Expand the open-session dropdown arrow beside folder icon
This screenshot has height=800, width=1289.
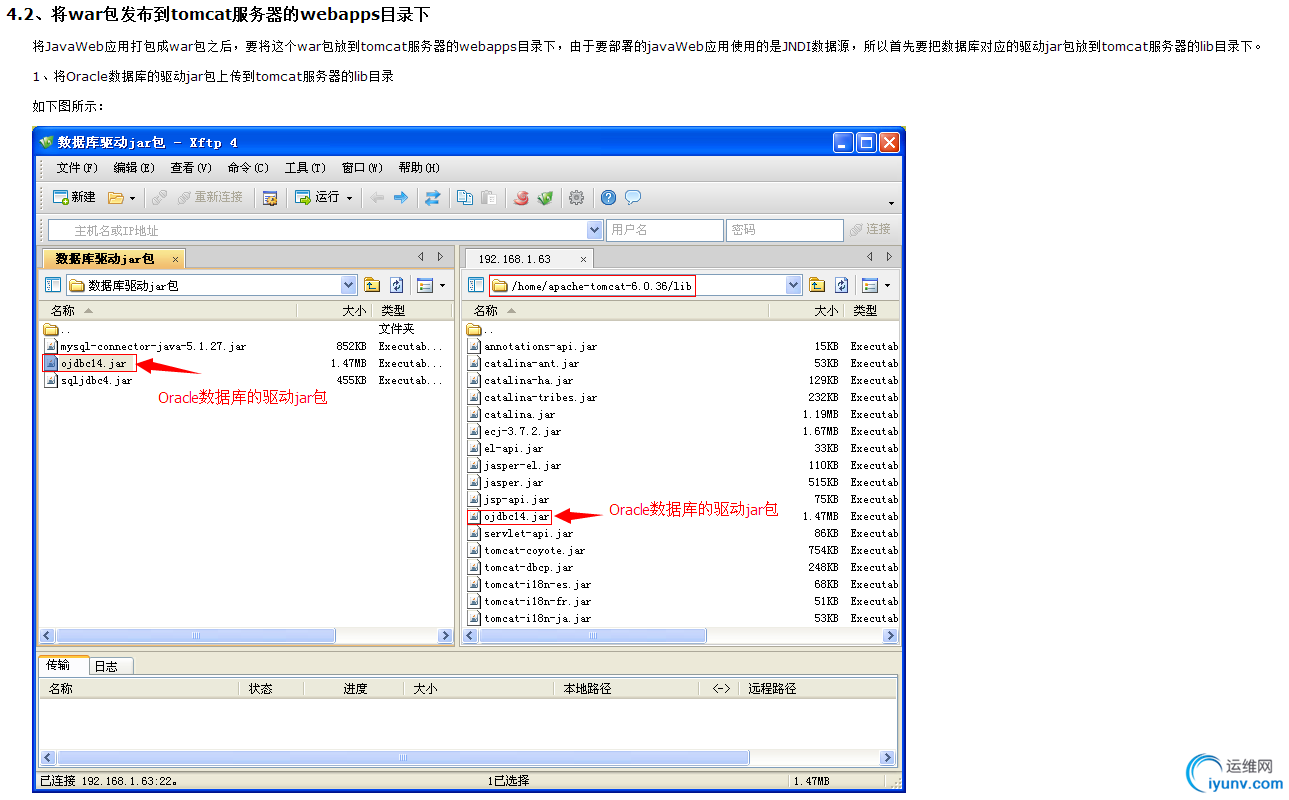[x=132, y=198]
